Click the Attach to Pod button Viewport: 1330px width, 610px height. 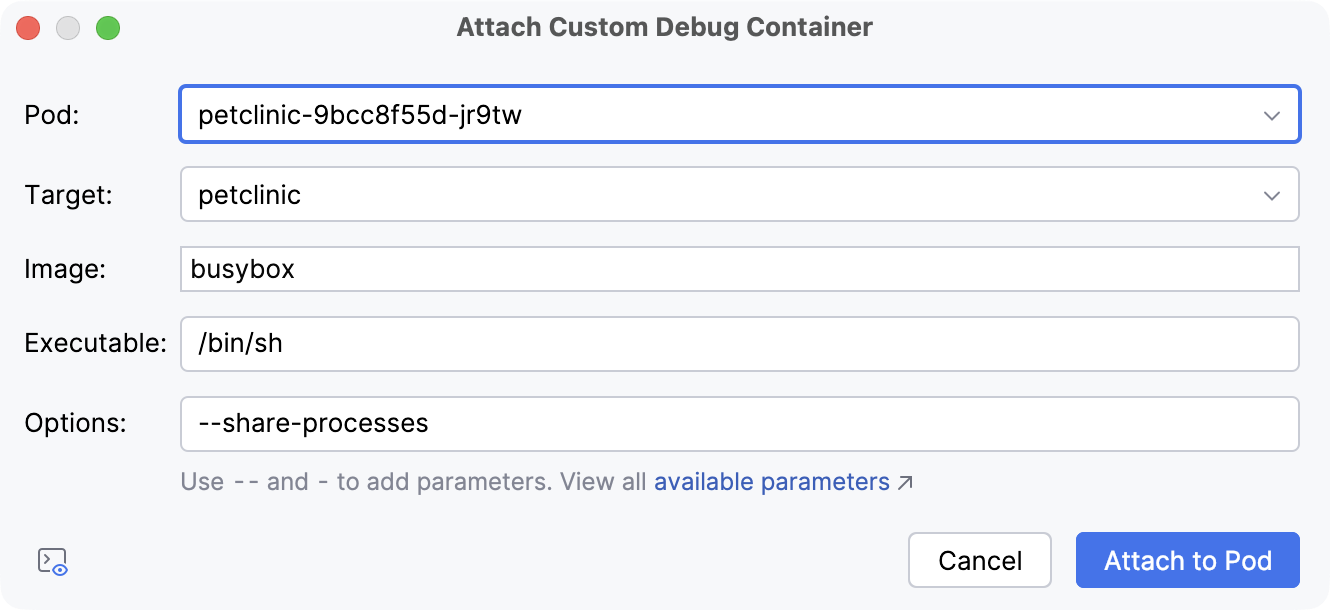[x=1186, y=560]
